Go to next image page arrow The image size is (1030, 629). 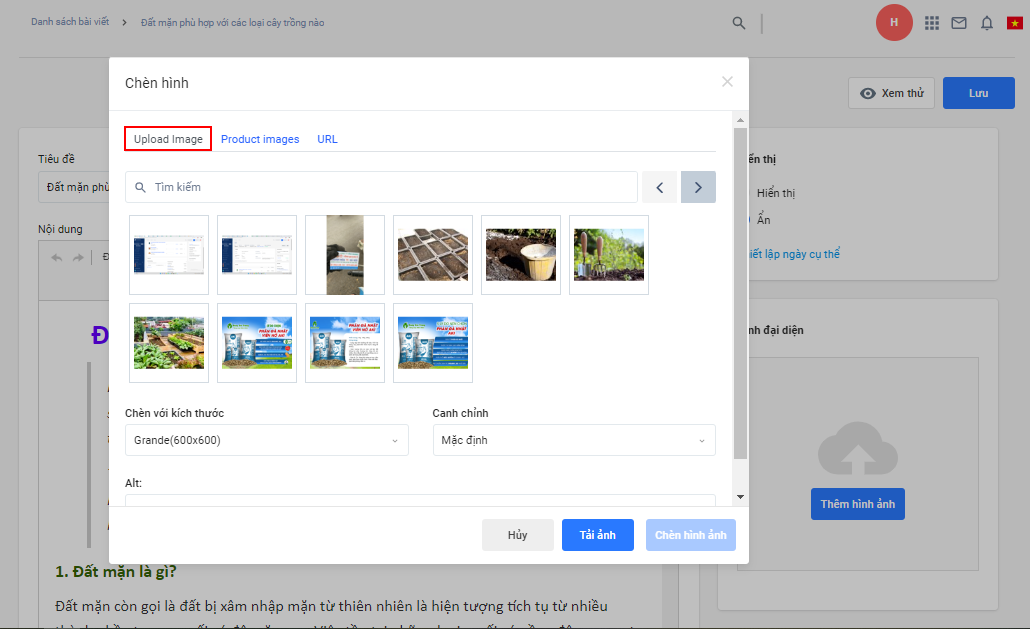[x=698, y=187]
